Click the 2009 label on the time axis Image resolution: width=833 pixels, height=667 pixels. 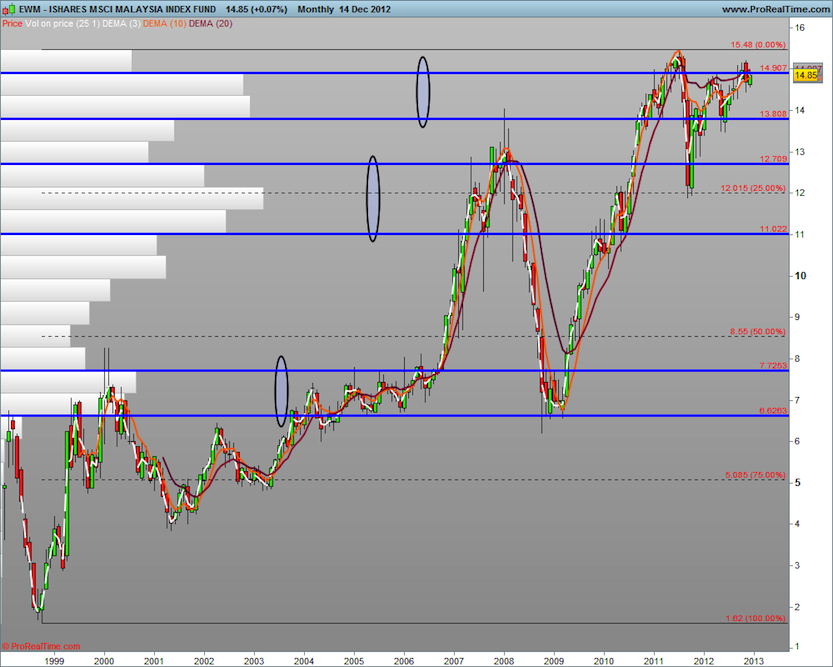pos(554,661)
